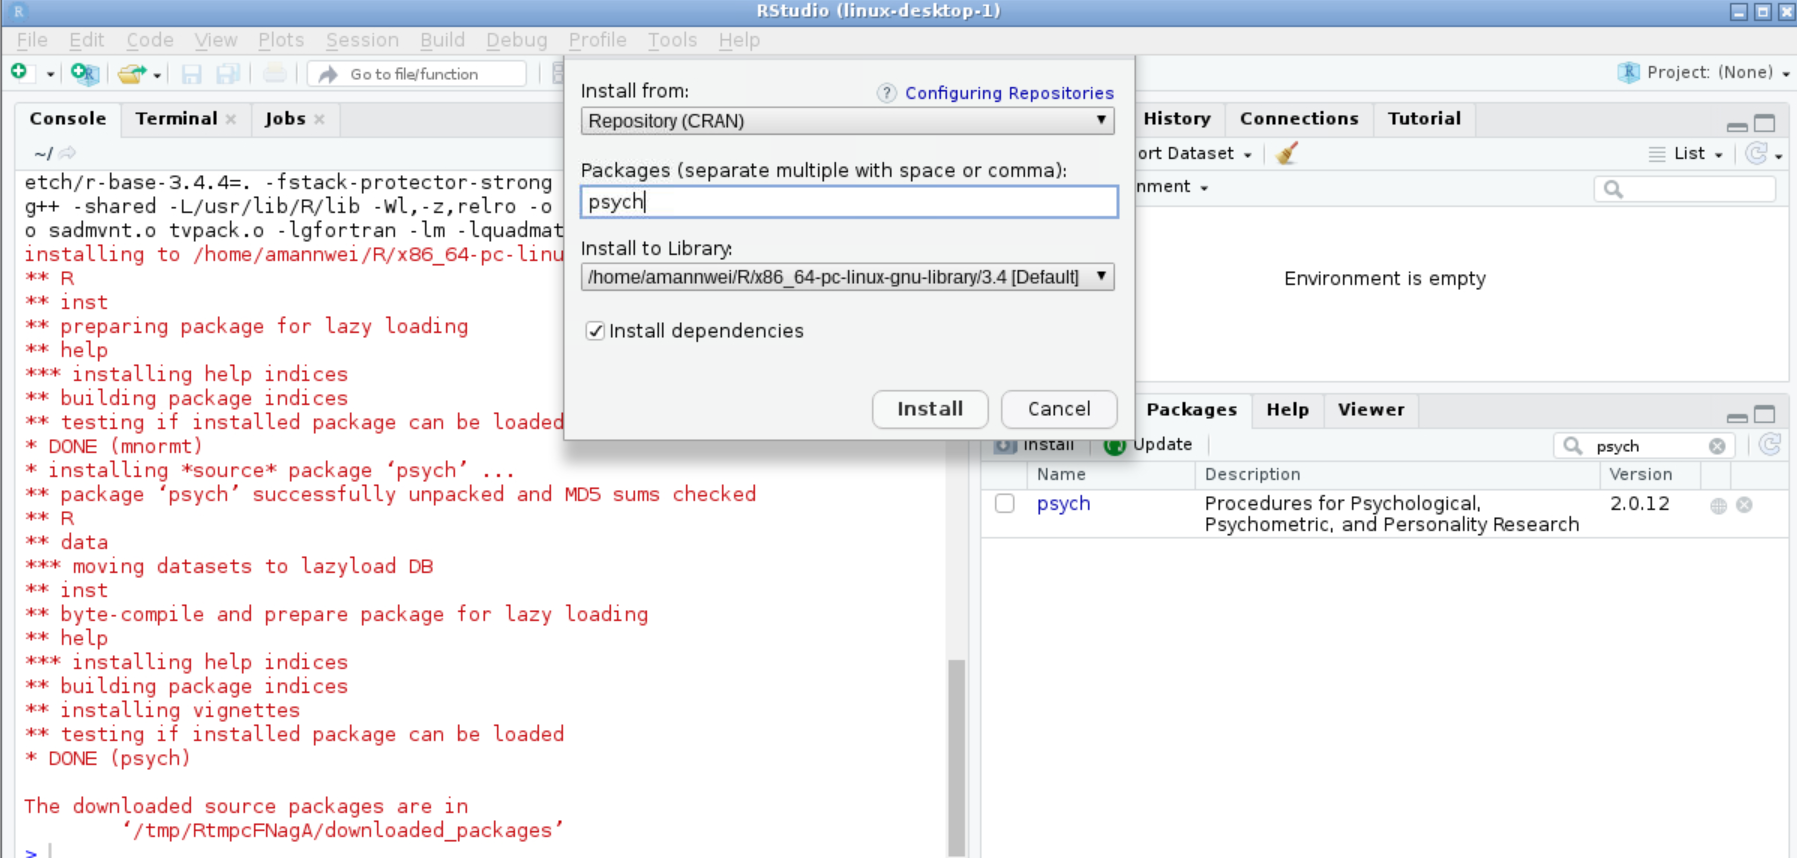Click the help question mark icon in dialog

click(886, 93)
